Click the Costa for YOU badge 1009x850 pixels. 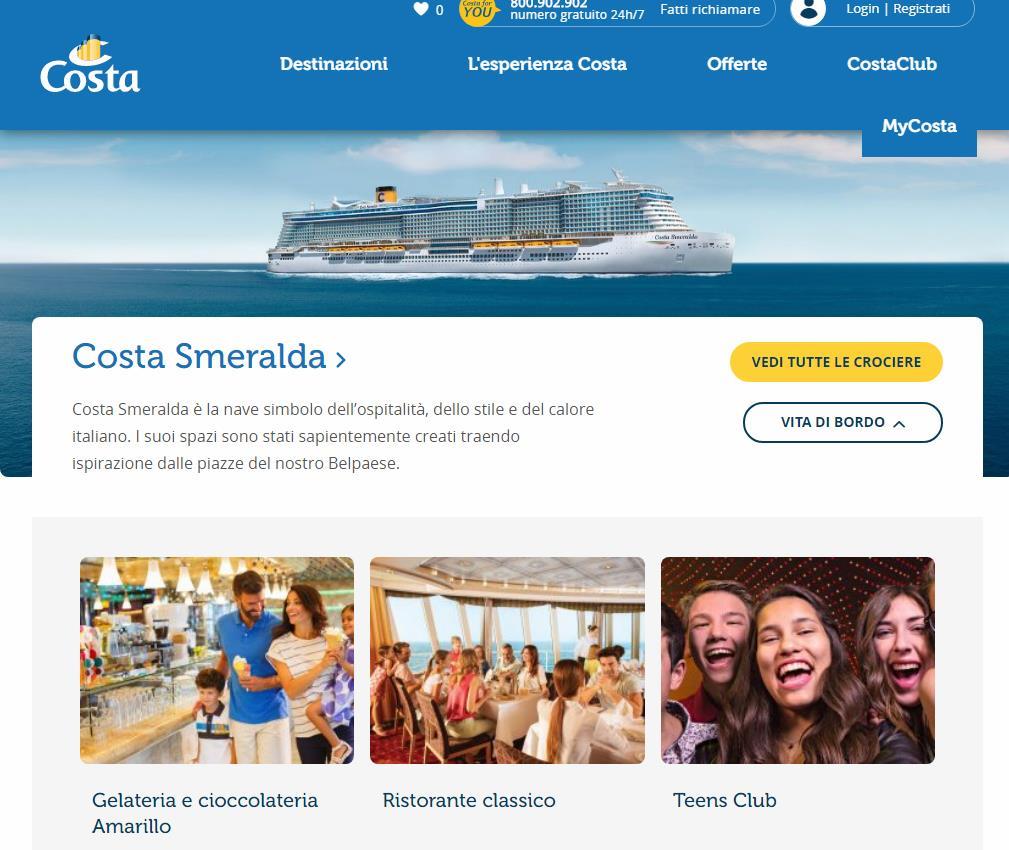point(479,11)
